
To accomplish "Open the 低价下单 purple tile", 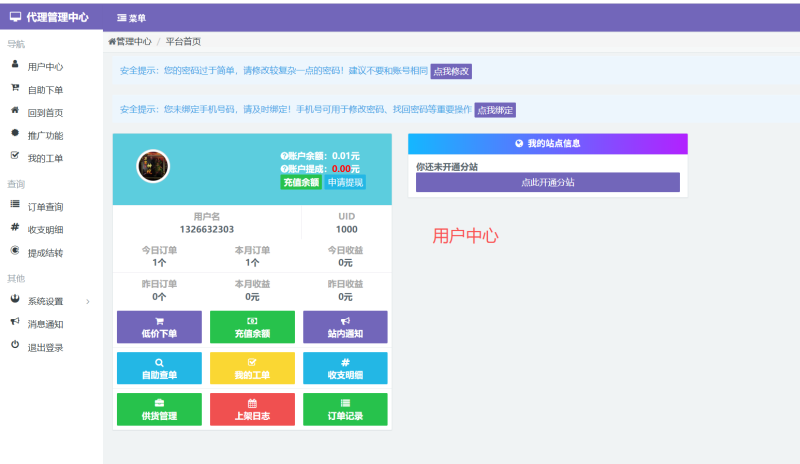I will click(159, 327).
